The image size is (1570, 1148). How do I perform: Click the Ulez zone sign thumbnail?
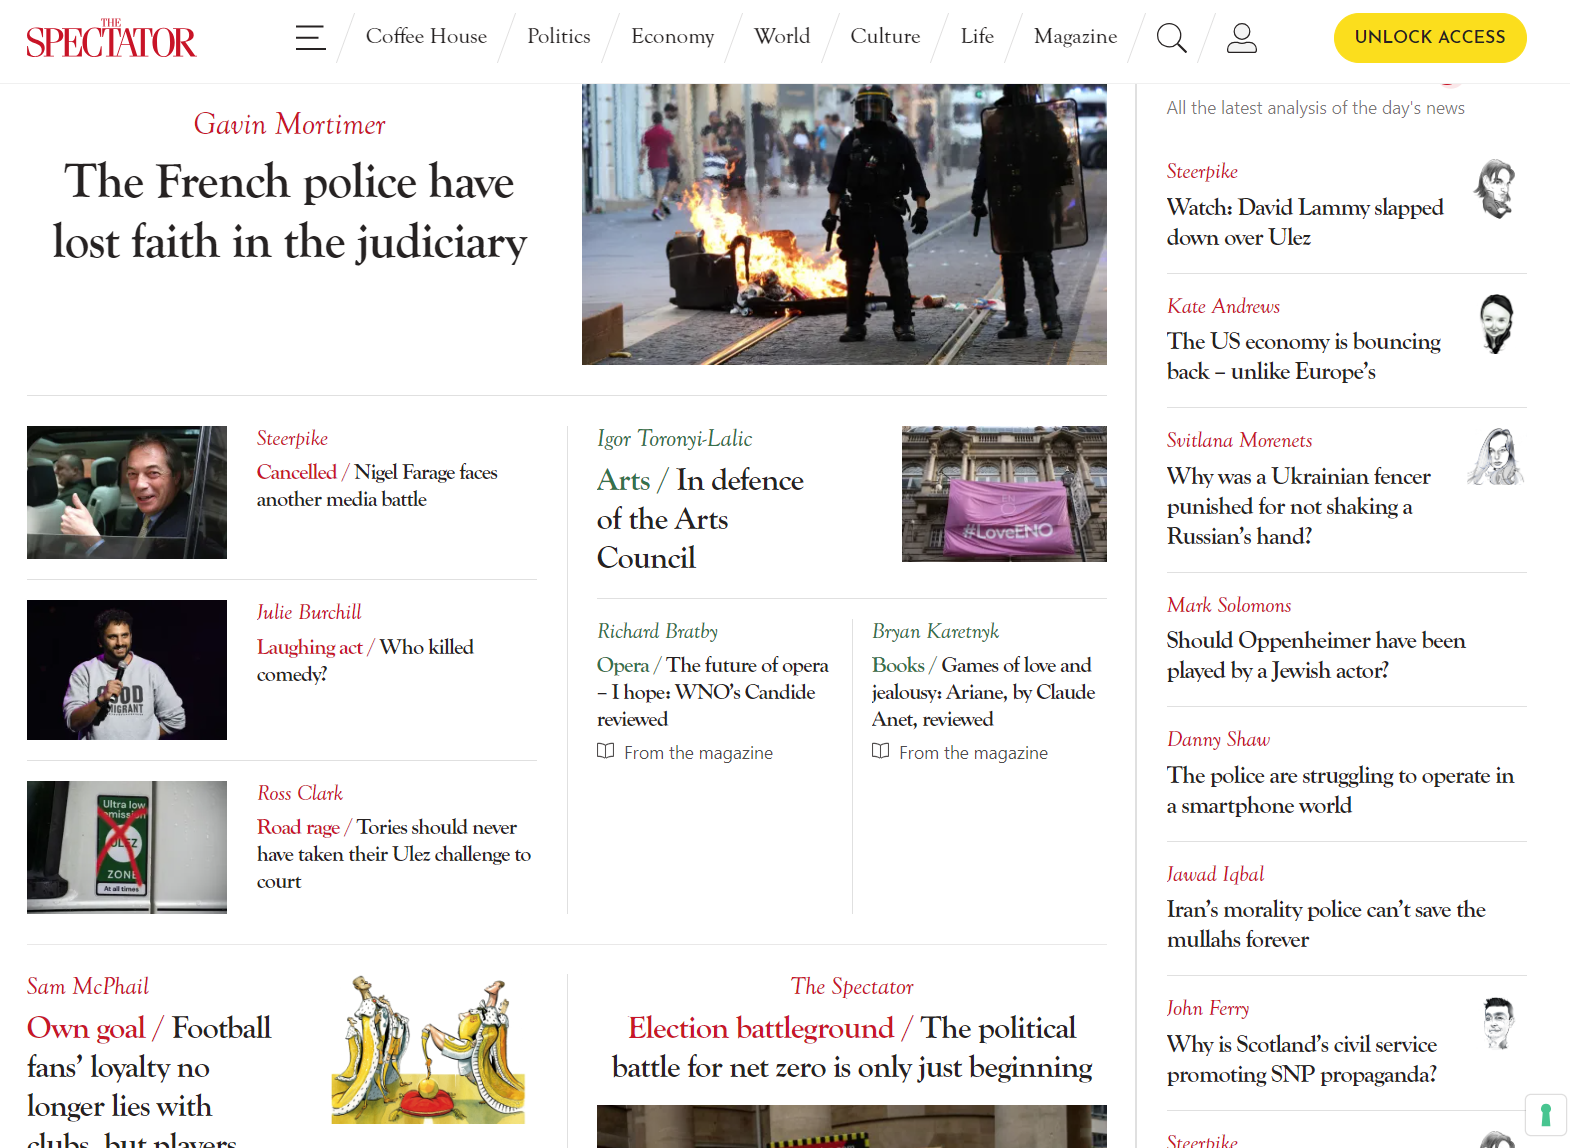(x=127, y=847)
